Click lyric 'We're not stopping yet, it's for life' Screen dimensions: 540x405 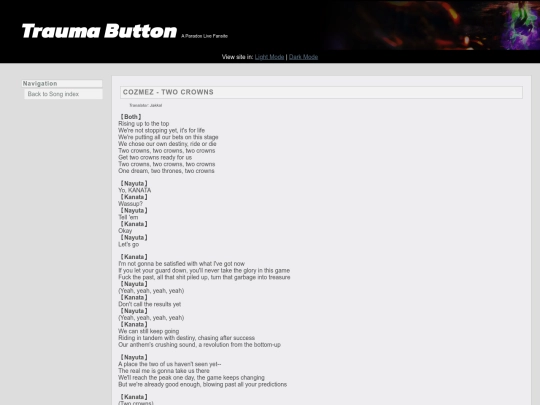click(x=162, y=131)
